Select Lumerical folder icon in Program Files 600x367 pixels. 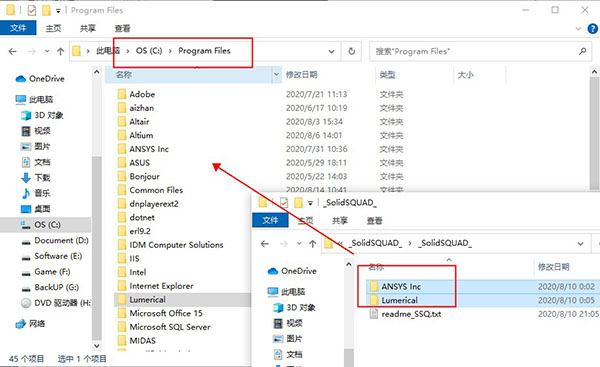coord(122,300)
